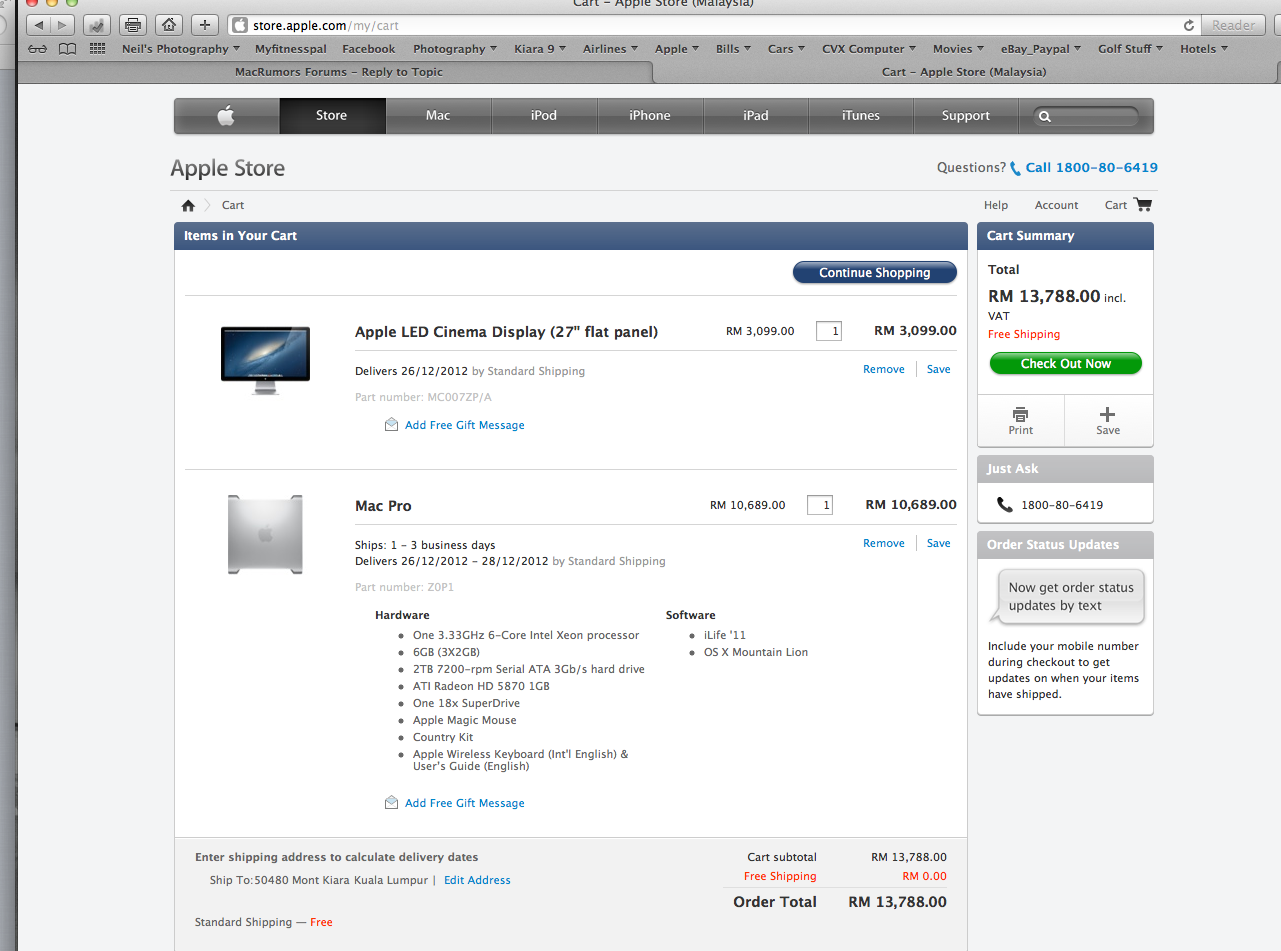Open the Help link
The width and height of the screenshot is (1281, 951).
pyautogui.click(x=996, y=205)
